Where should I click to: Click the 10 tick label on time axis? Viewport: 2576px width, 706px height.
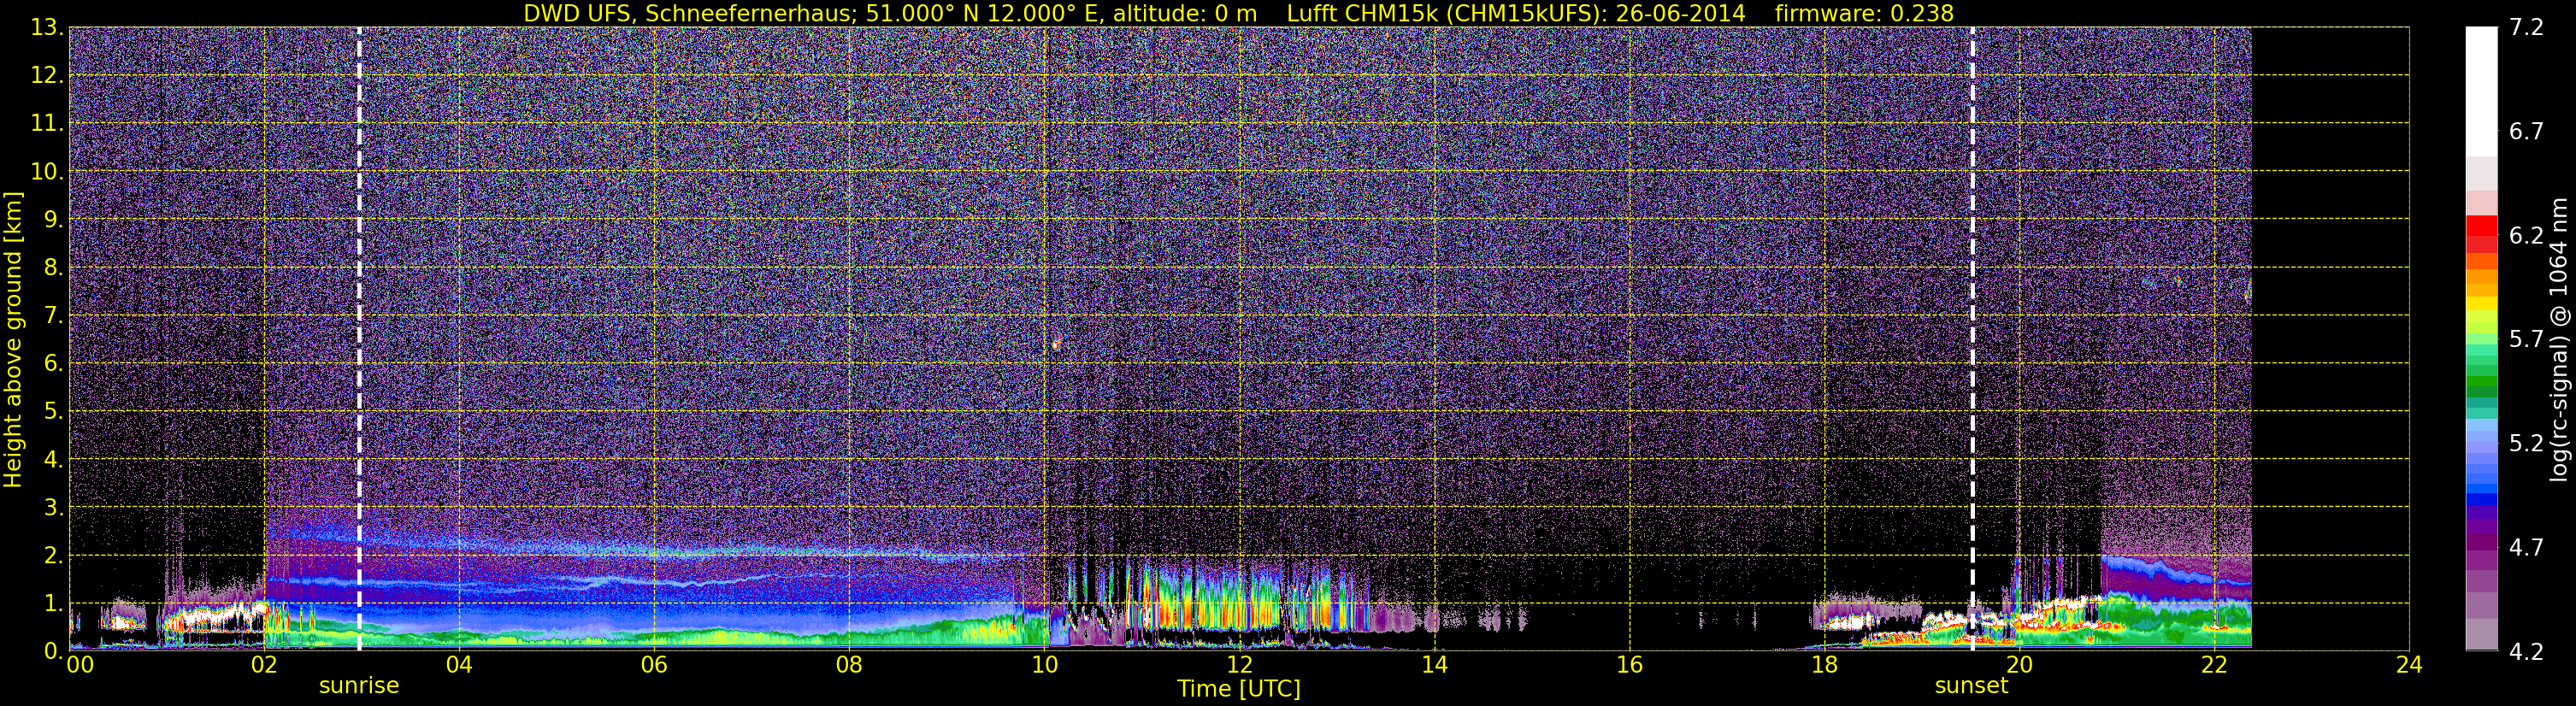click(x=1044, y=665)
